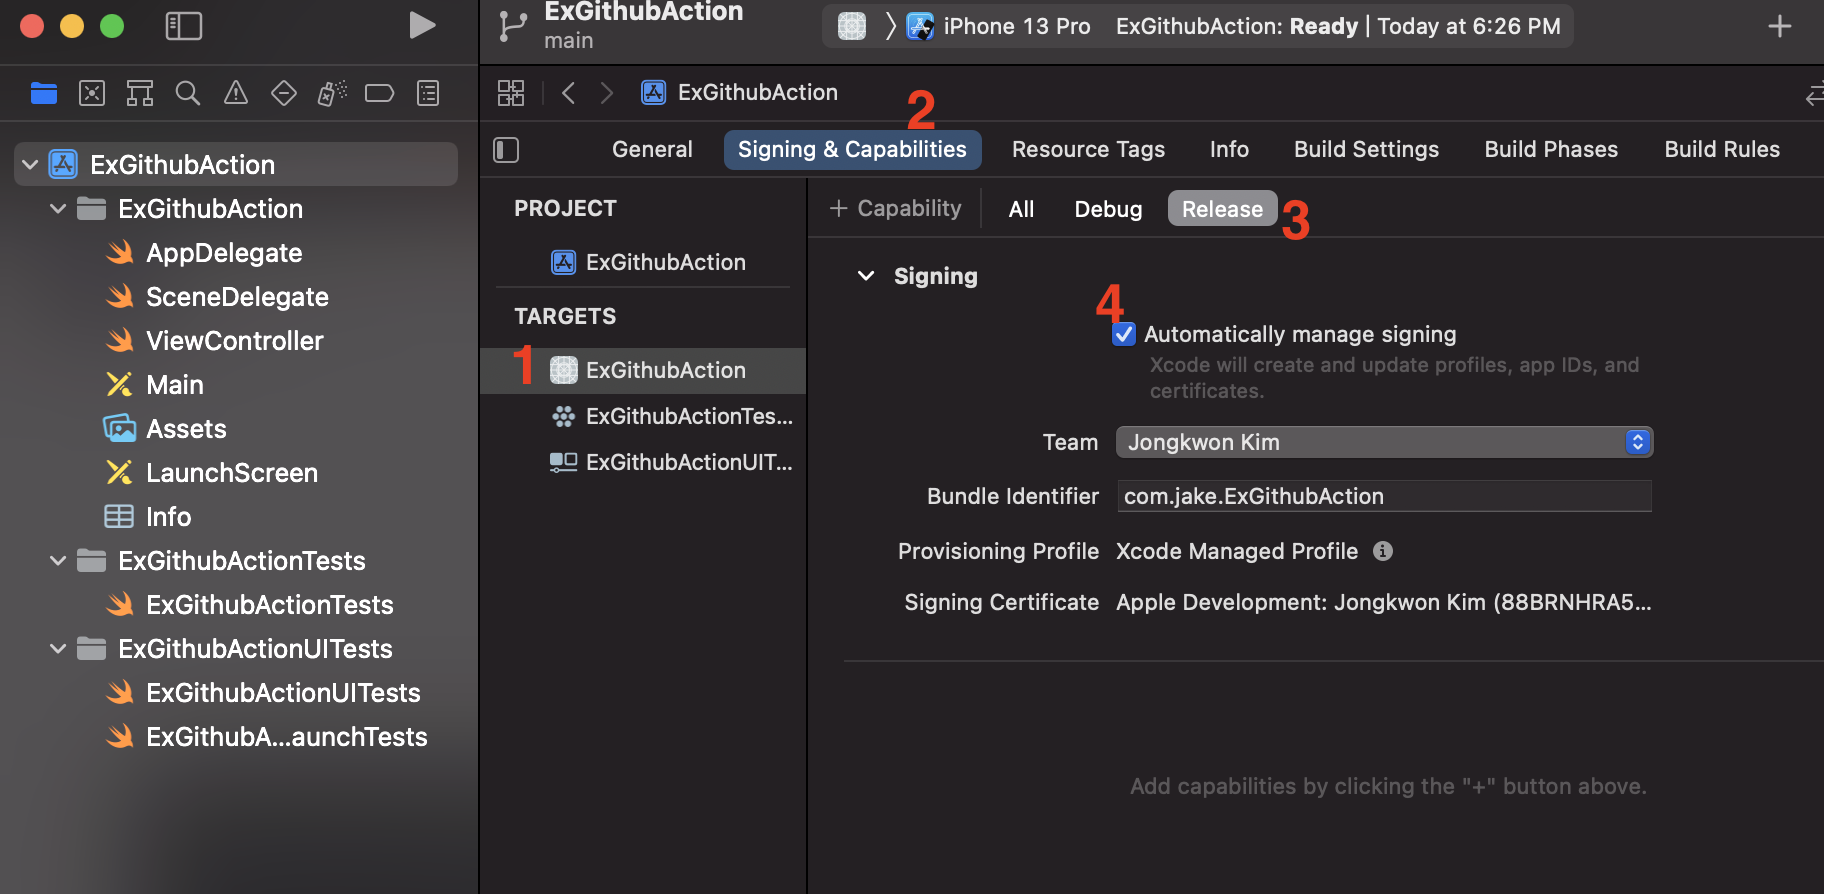This screenshot has height=894, width=1824.
Task: Edit the Bundle Identifier field
Action: [1384, 496]
